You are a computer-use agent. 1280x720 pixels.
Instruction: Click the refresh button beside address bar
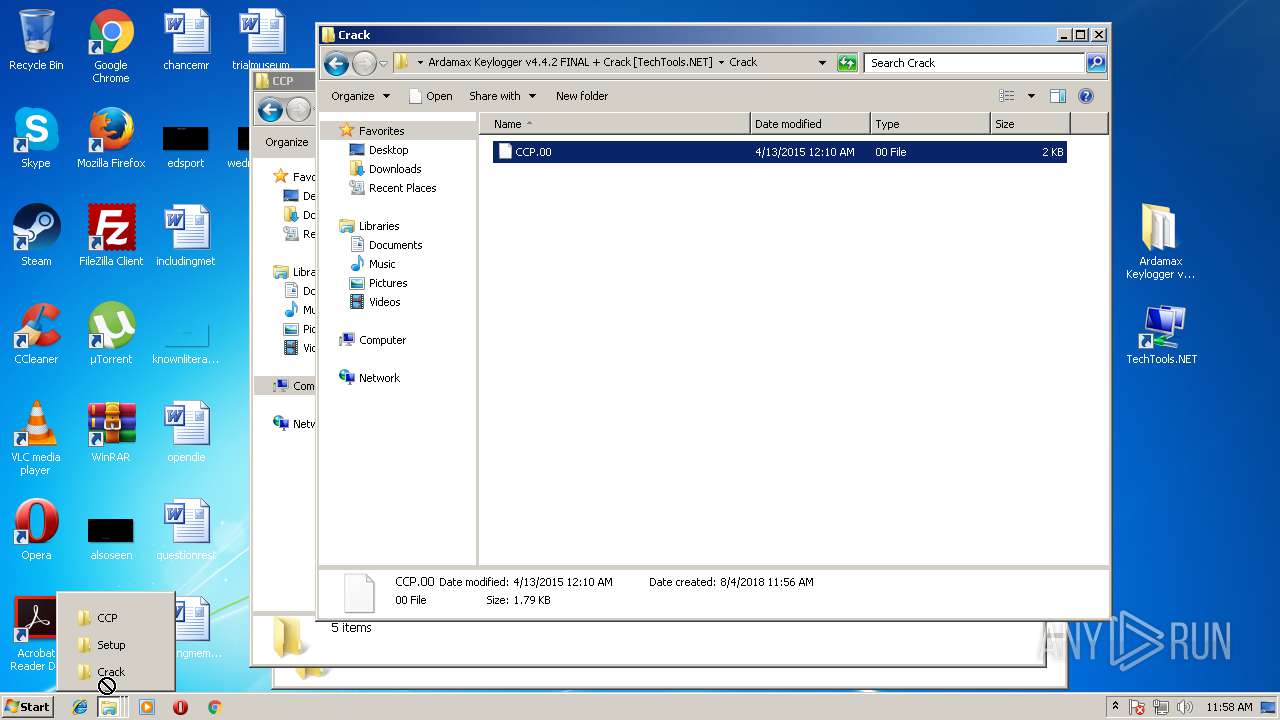click(847, 63)
